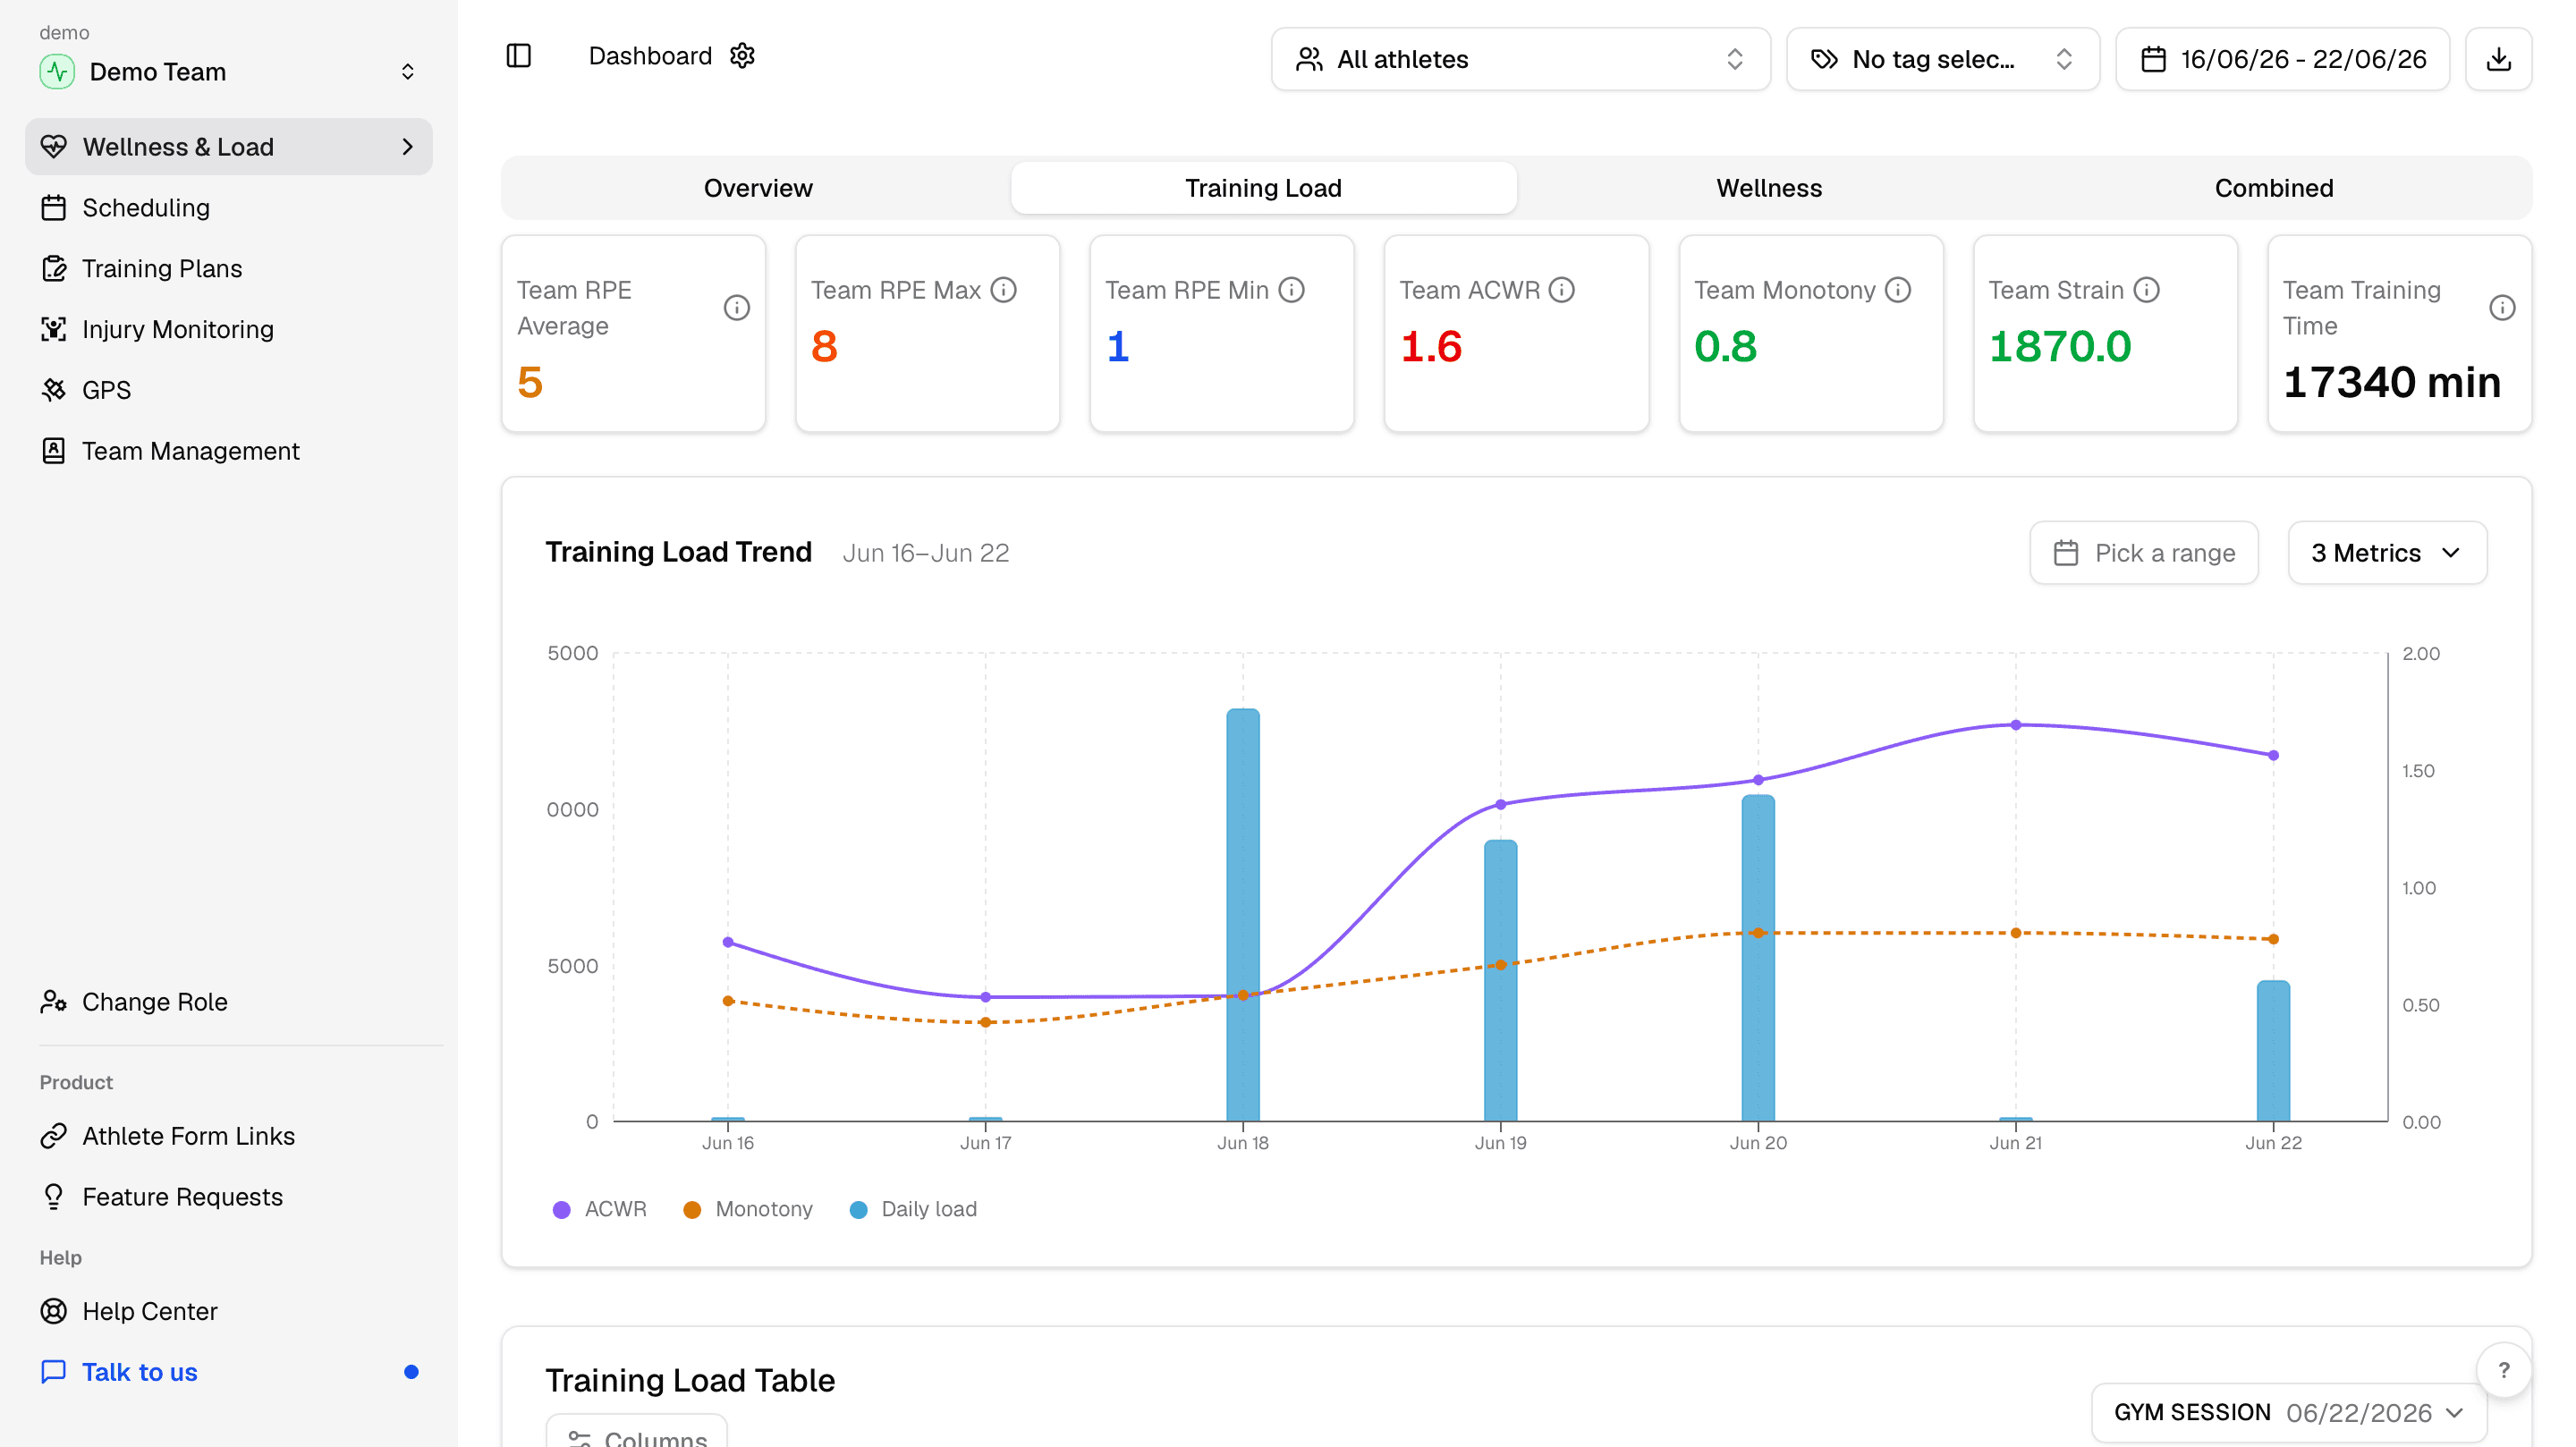Click the Team Training Time value 17340 min
This screenshot has height=1447, width=2576.
2392,383
